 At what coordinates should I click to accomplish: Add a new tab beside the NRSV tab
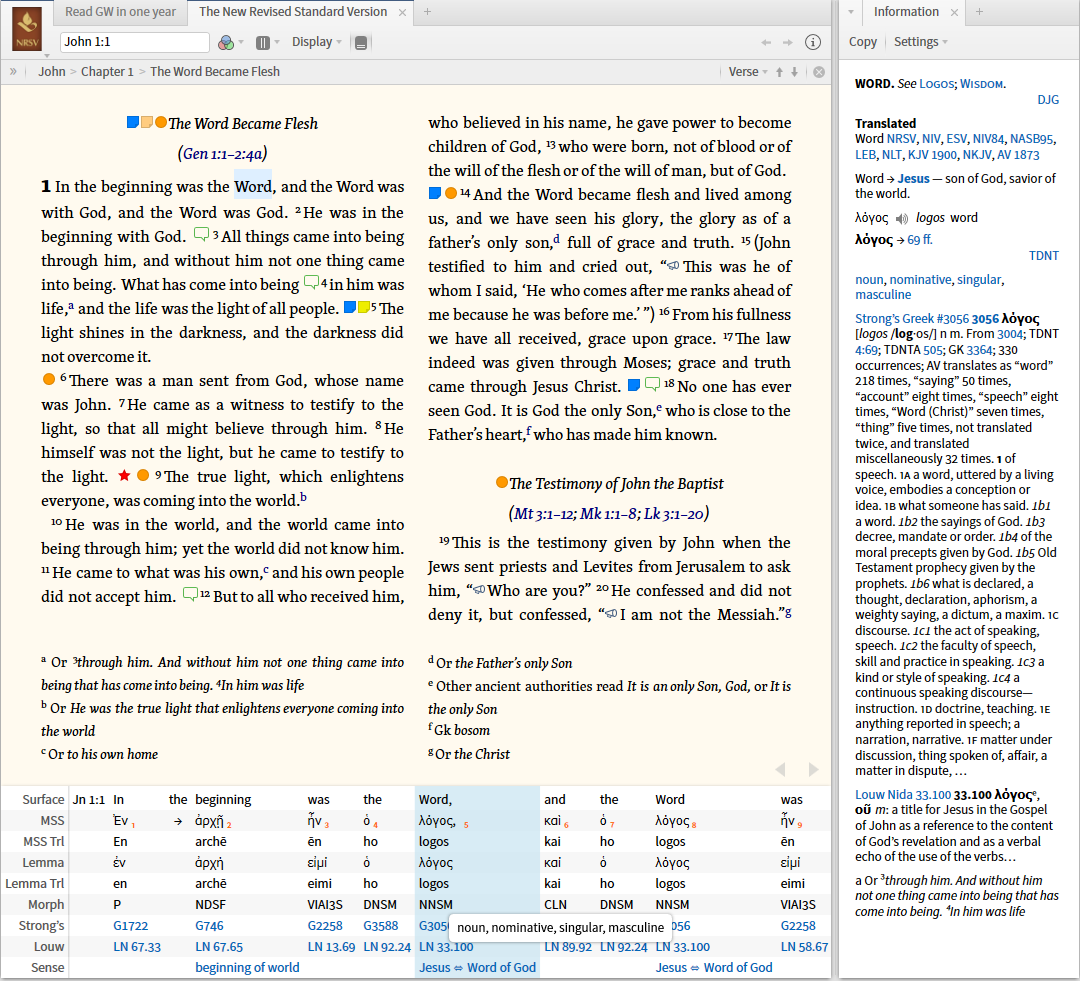point(427,12)
